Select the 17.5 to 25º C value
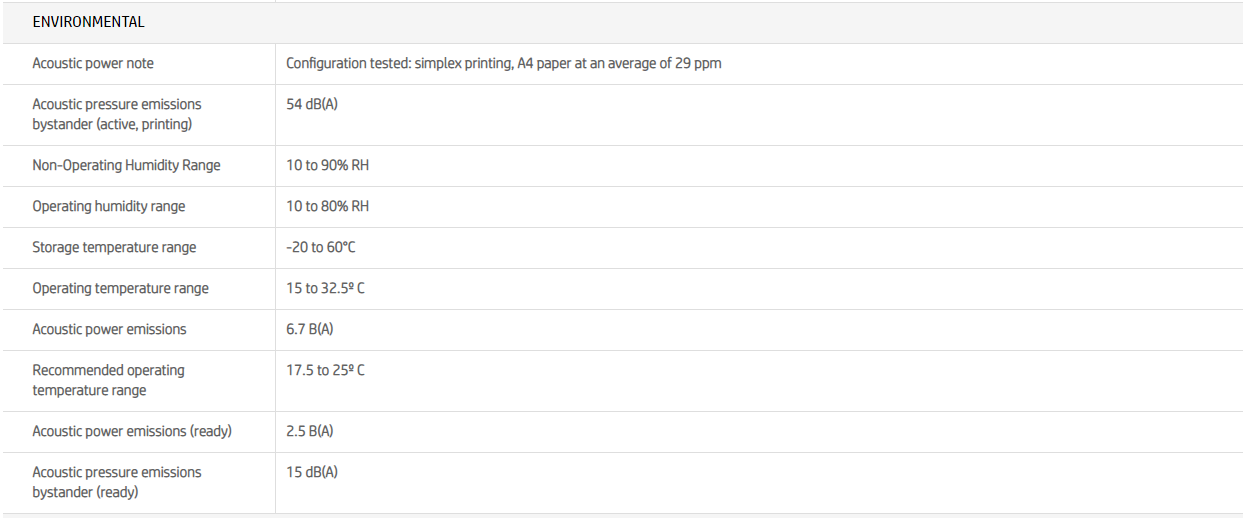The image size is (1247, 518). 325,370
